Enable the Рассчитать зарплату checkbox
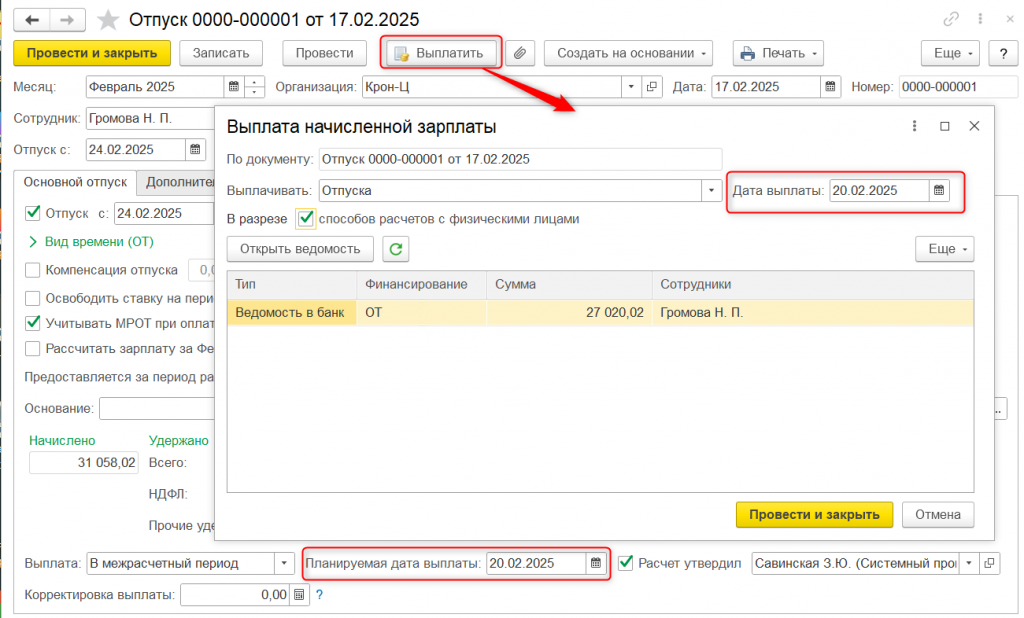The height and width of the screenshot is (618, 1024). point(33,348)
